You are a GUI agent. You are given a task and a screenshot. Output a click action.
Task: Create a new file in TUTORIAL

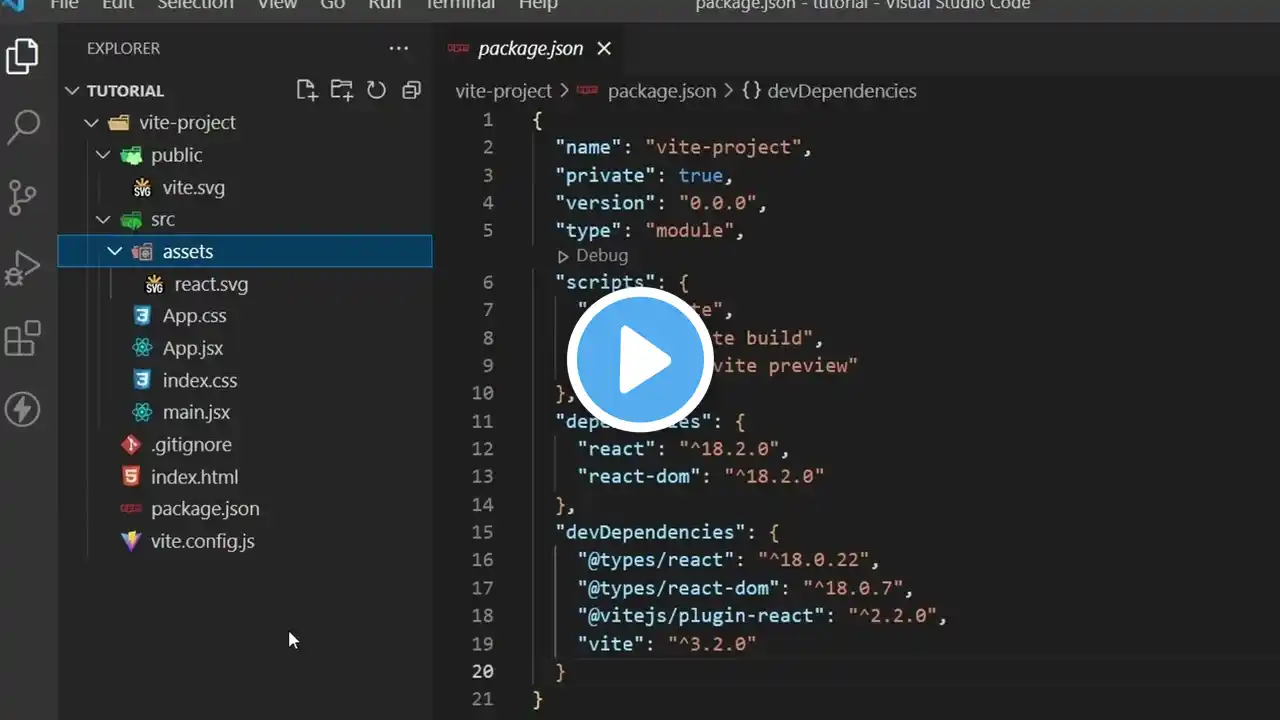307,90
